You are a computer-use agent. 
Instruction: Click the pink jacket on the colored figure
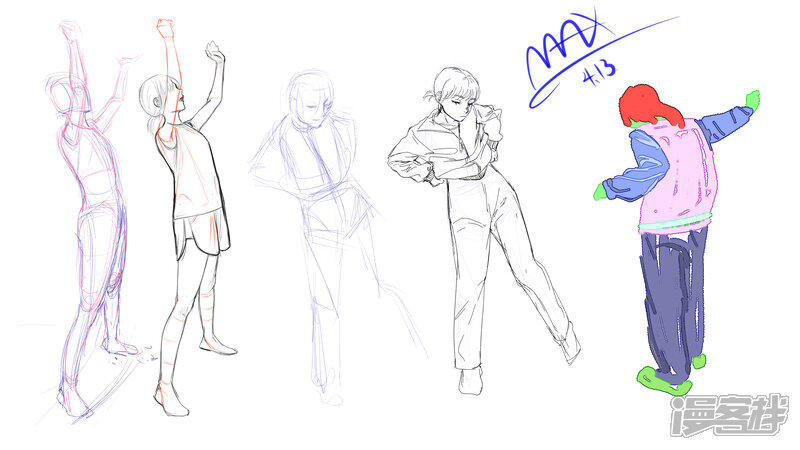click(677, 180)
